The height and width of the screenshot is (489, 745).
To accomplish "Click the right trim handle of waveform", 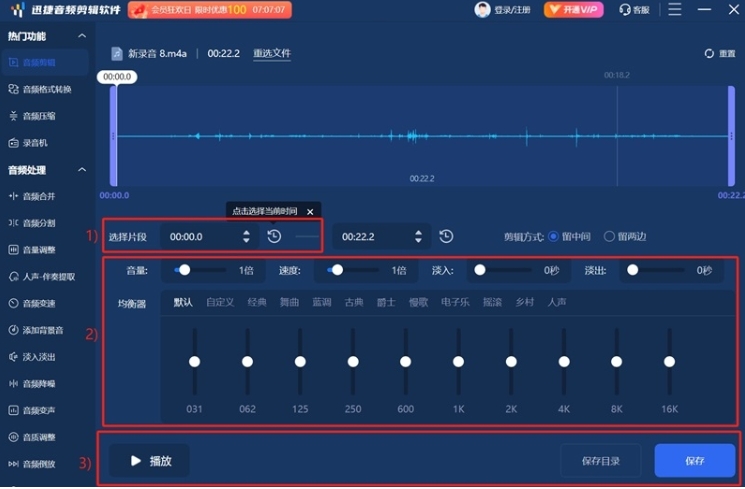I will click(x=731, y=136).
